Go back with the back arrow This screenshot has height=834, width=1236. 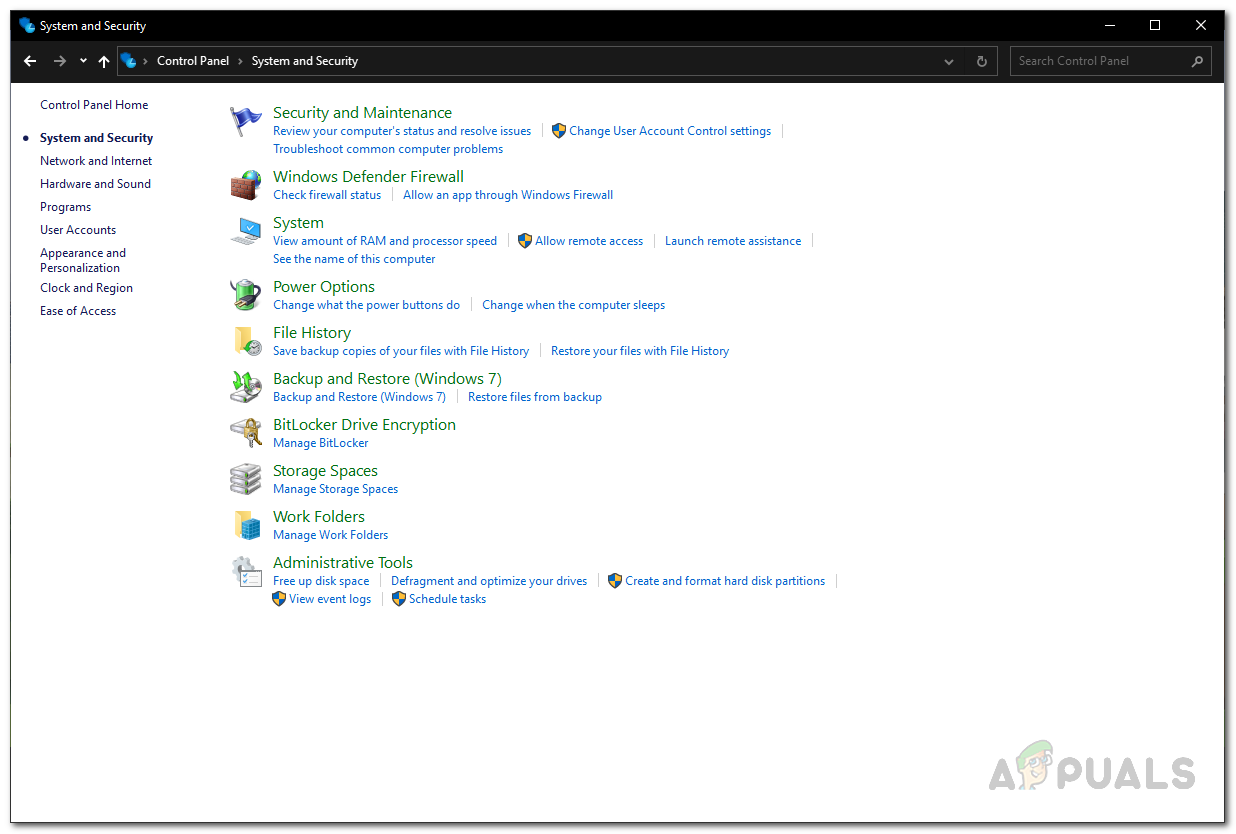click(x=30, y=61)
